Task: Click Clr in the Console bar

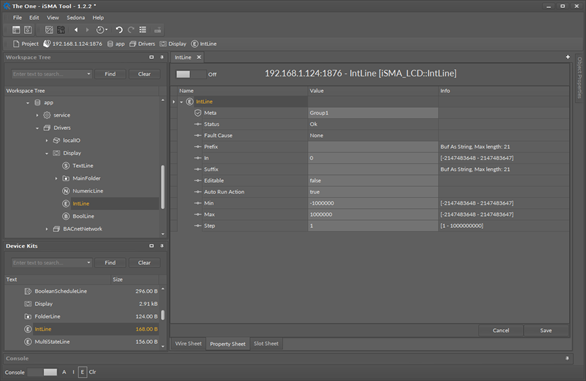Action: pos(92,372)
